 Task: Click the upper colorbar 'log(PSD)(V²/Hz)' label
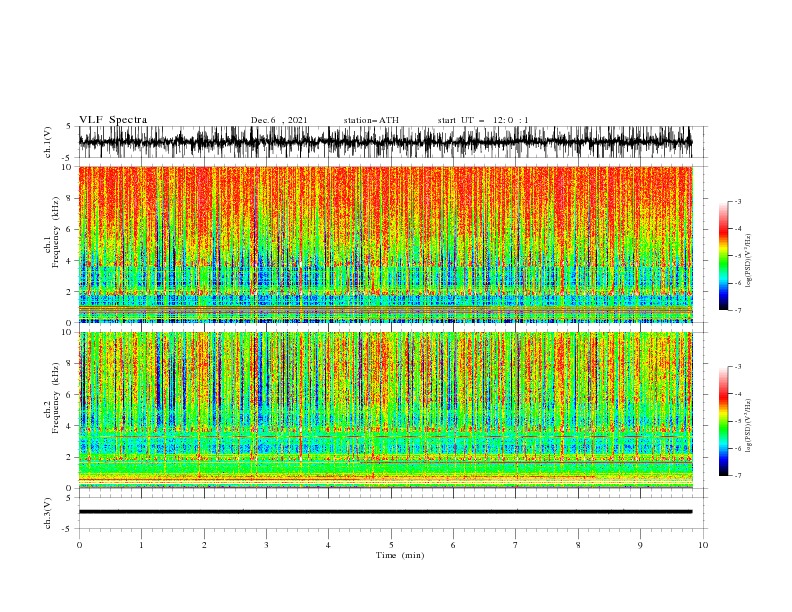[x=749, y=261]
